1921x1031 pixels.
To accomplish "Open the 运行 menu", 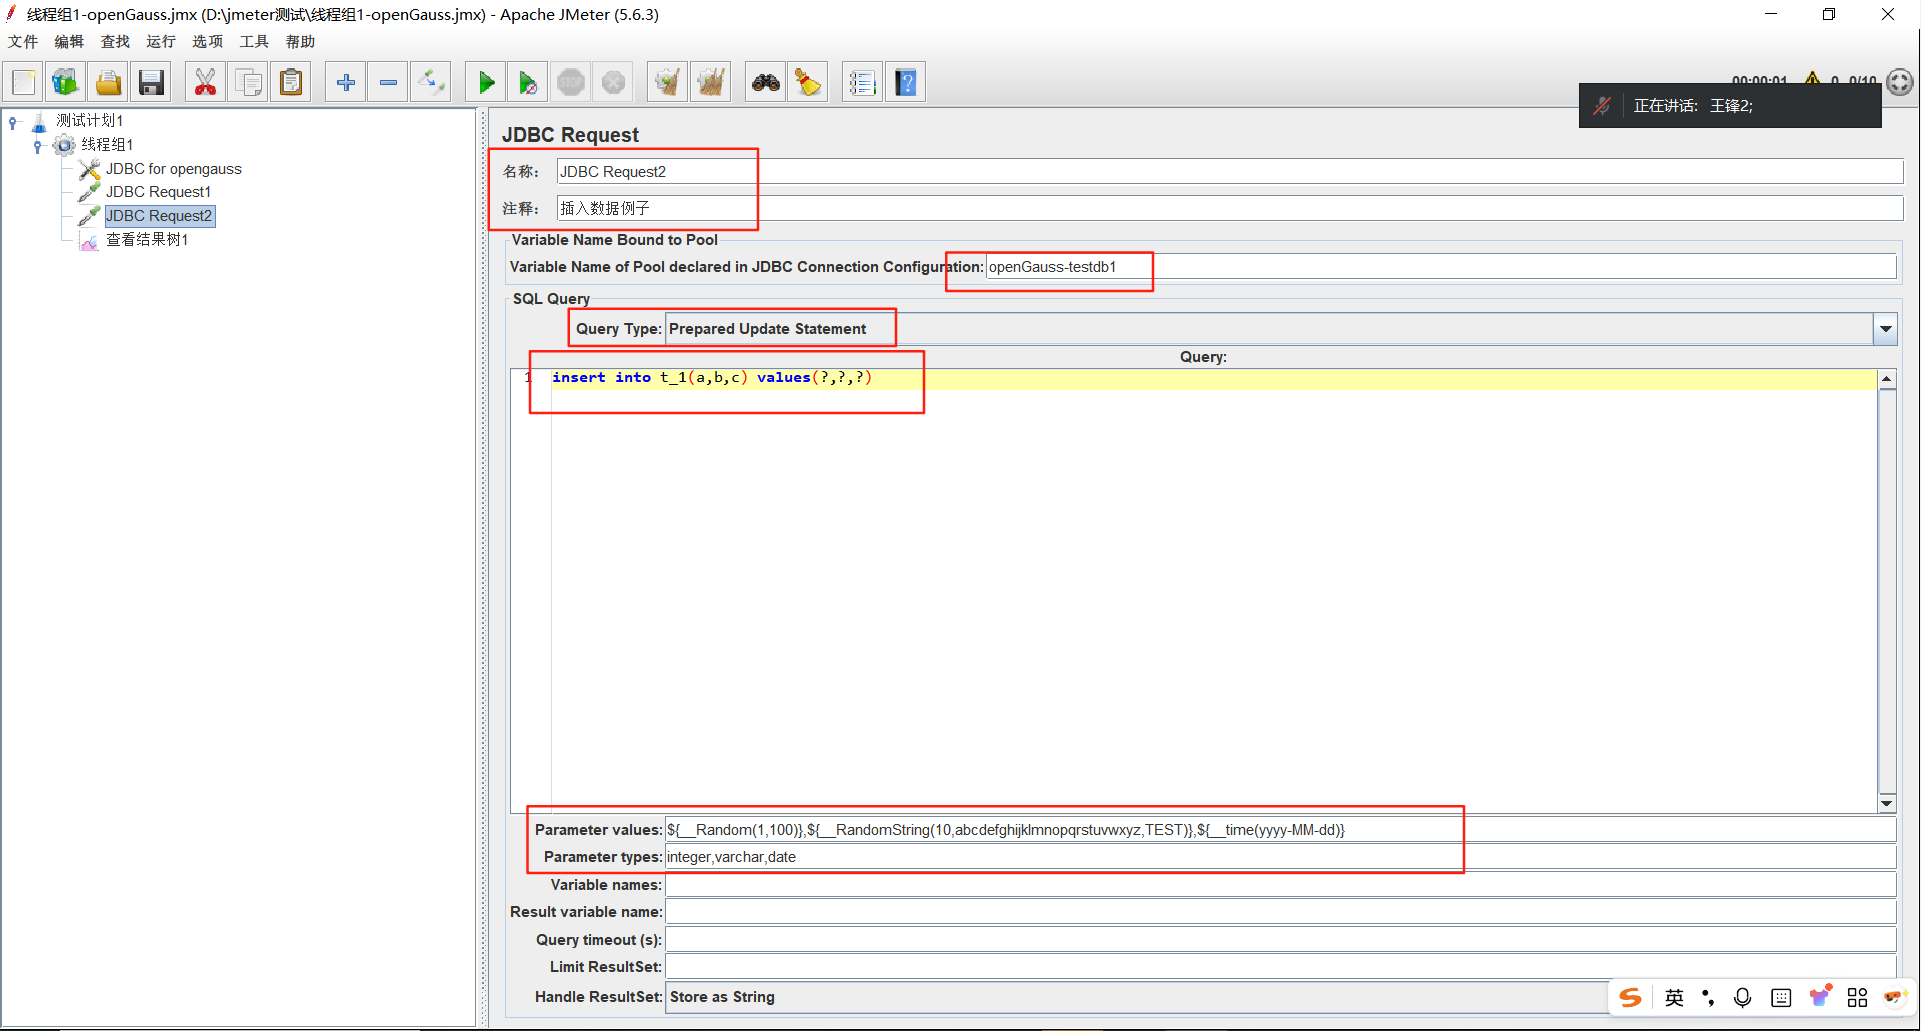I will tap(161, 42).
